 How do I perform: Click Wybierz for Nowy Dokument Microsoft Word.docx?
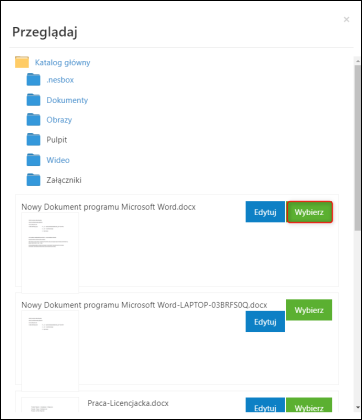click(x=309, y=212)
